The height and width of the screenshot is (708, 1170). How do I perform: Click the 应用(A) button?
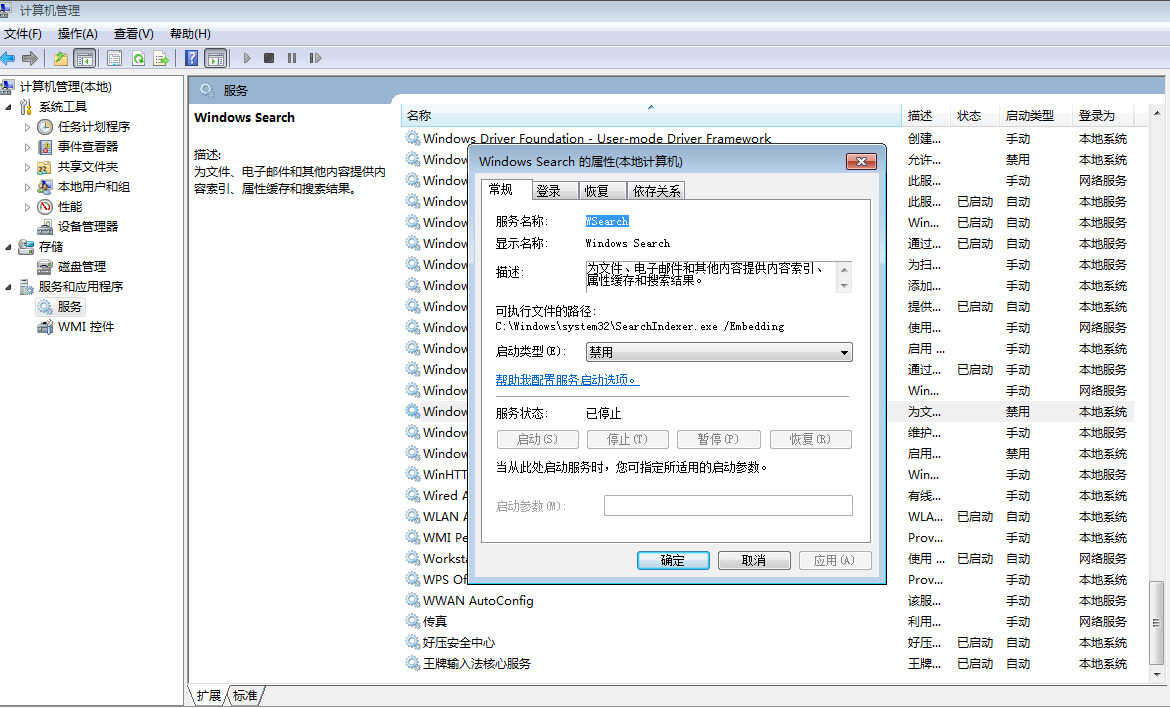click(x=834, y=560)
